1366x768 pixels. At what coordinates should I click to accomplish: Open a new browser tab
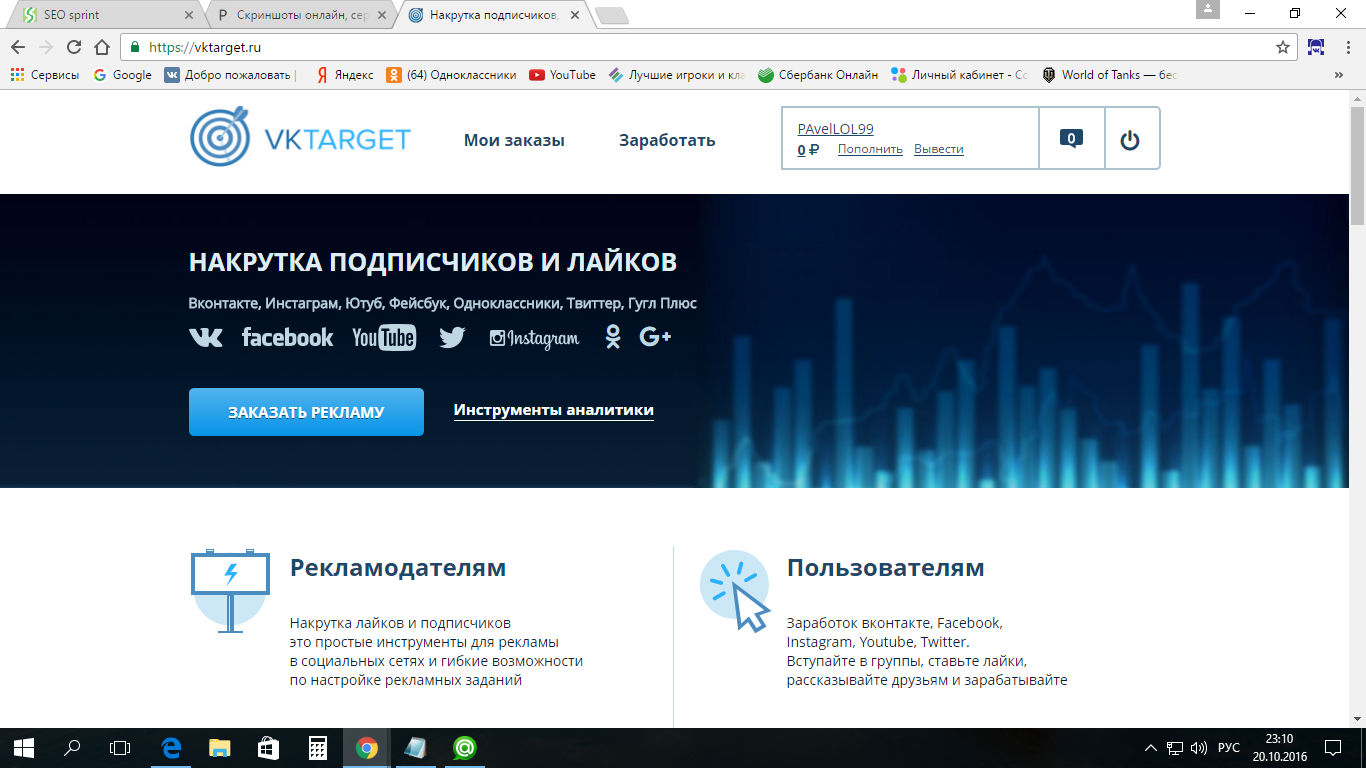click(x=611, y=15)
